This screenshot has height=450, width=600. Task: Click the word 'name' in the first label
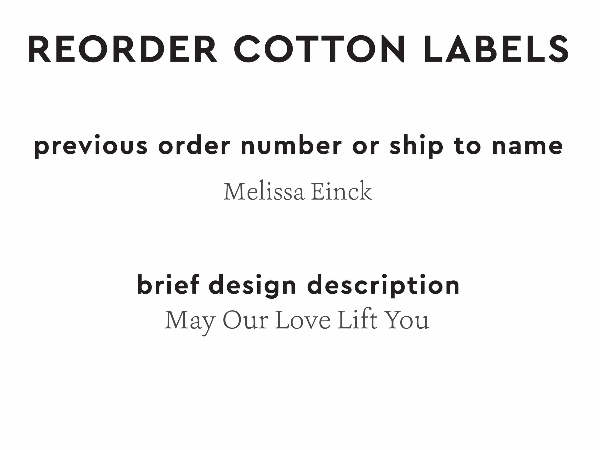(x=527, y=147)
